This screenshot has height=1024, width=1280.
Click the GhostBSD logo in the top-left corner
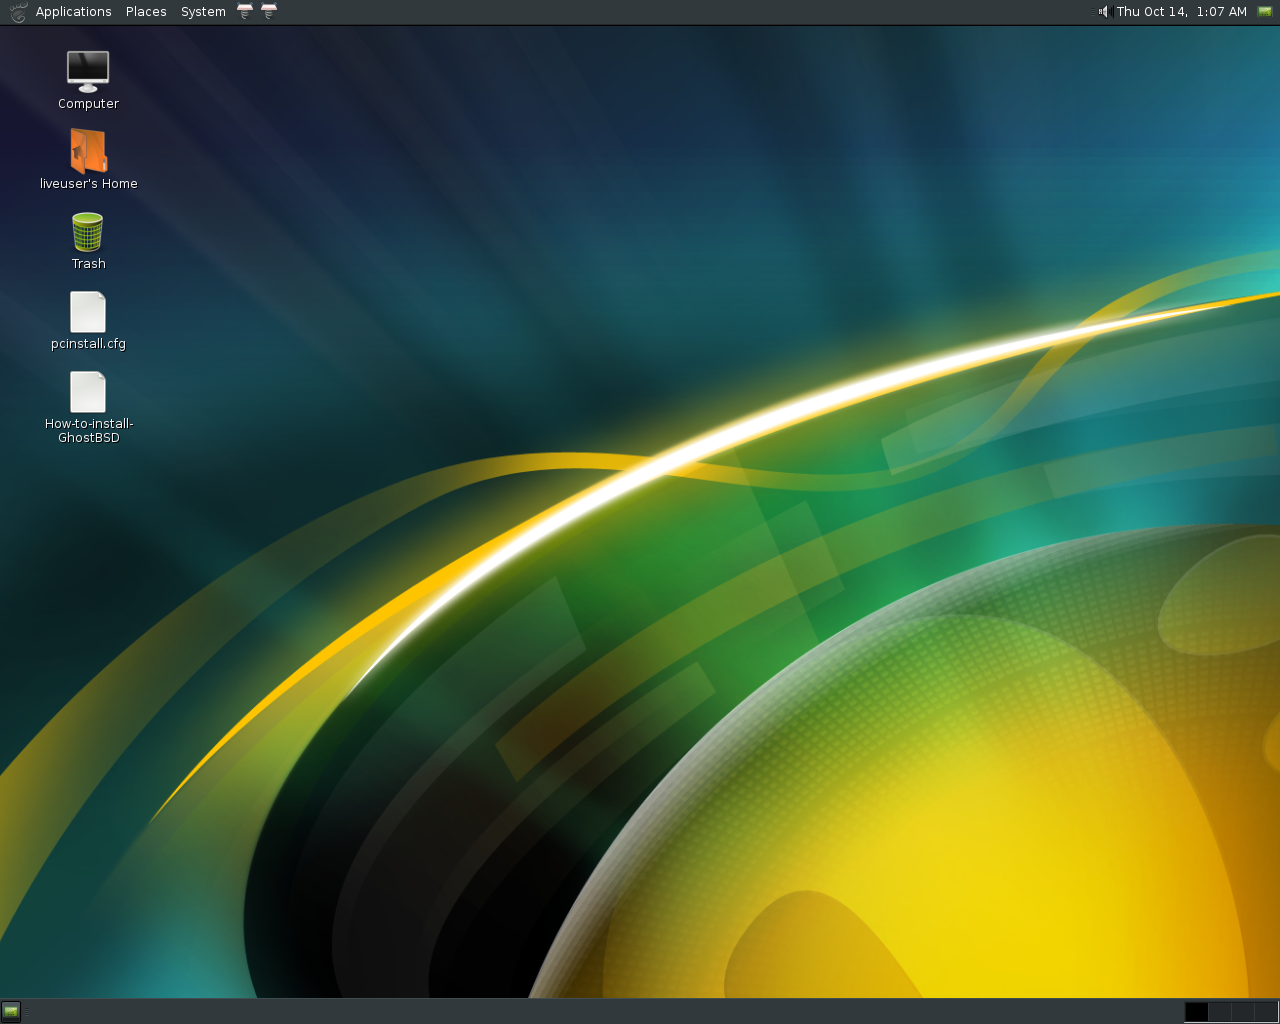pyautogui.click(x=16, y=11)
